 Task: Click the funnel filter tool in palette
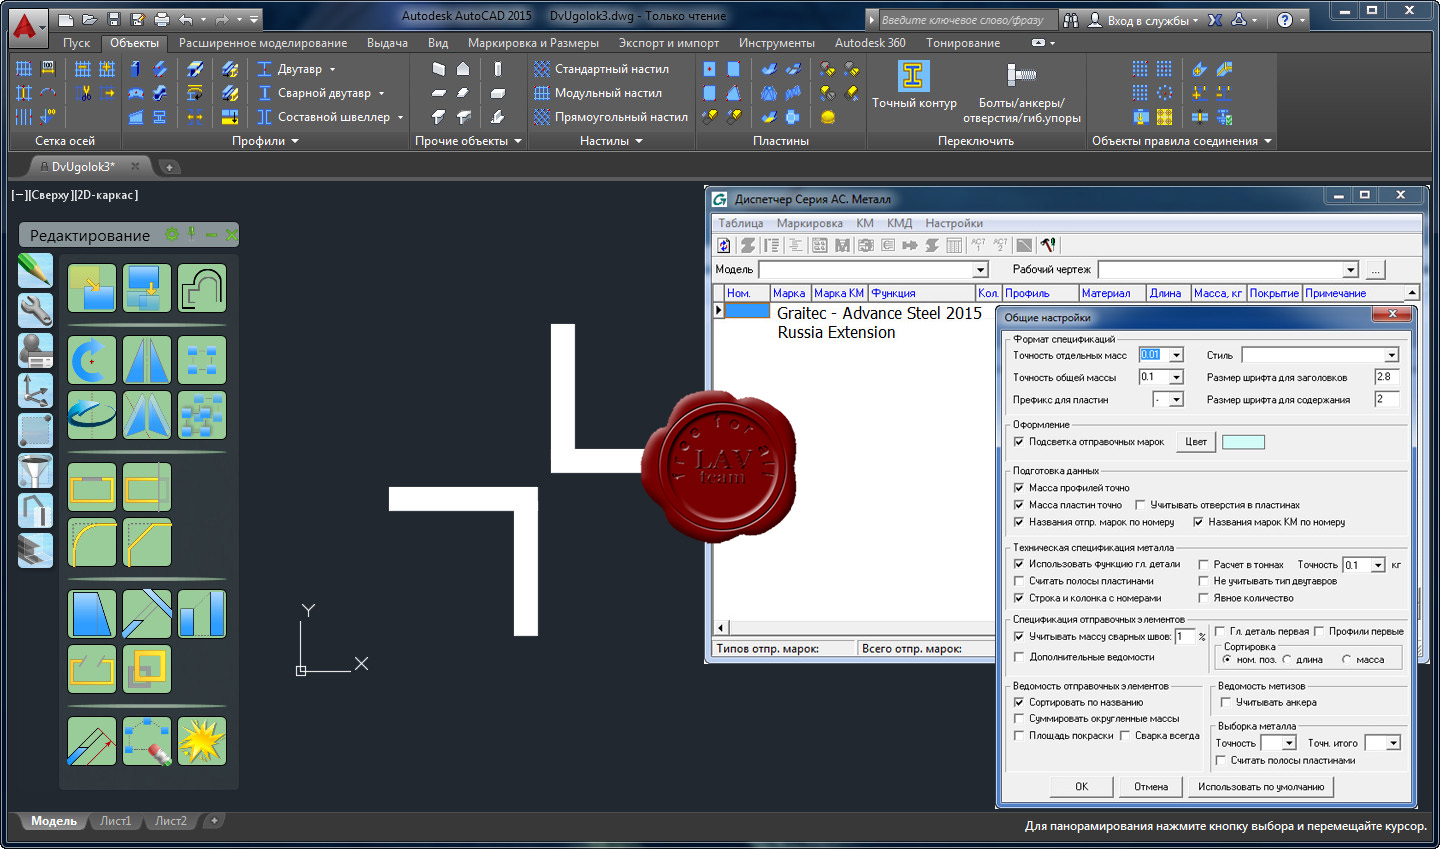[x=35, y=471]
